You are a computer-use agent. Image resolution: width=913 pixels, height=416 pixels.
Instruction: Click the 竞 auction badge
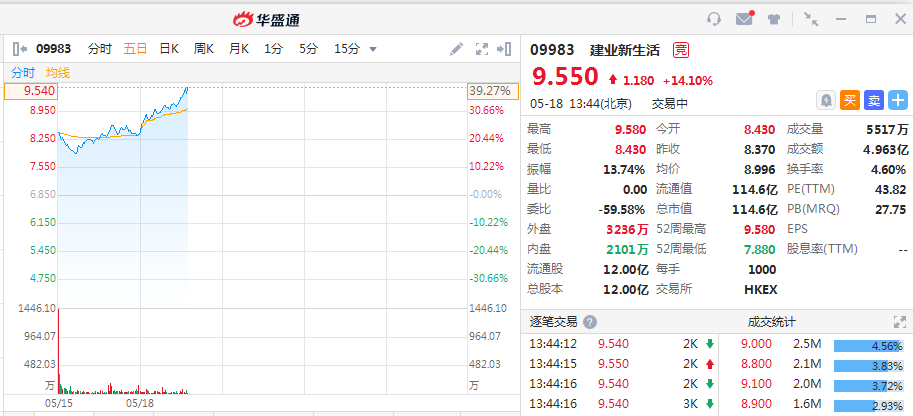tap(681, 50)
